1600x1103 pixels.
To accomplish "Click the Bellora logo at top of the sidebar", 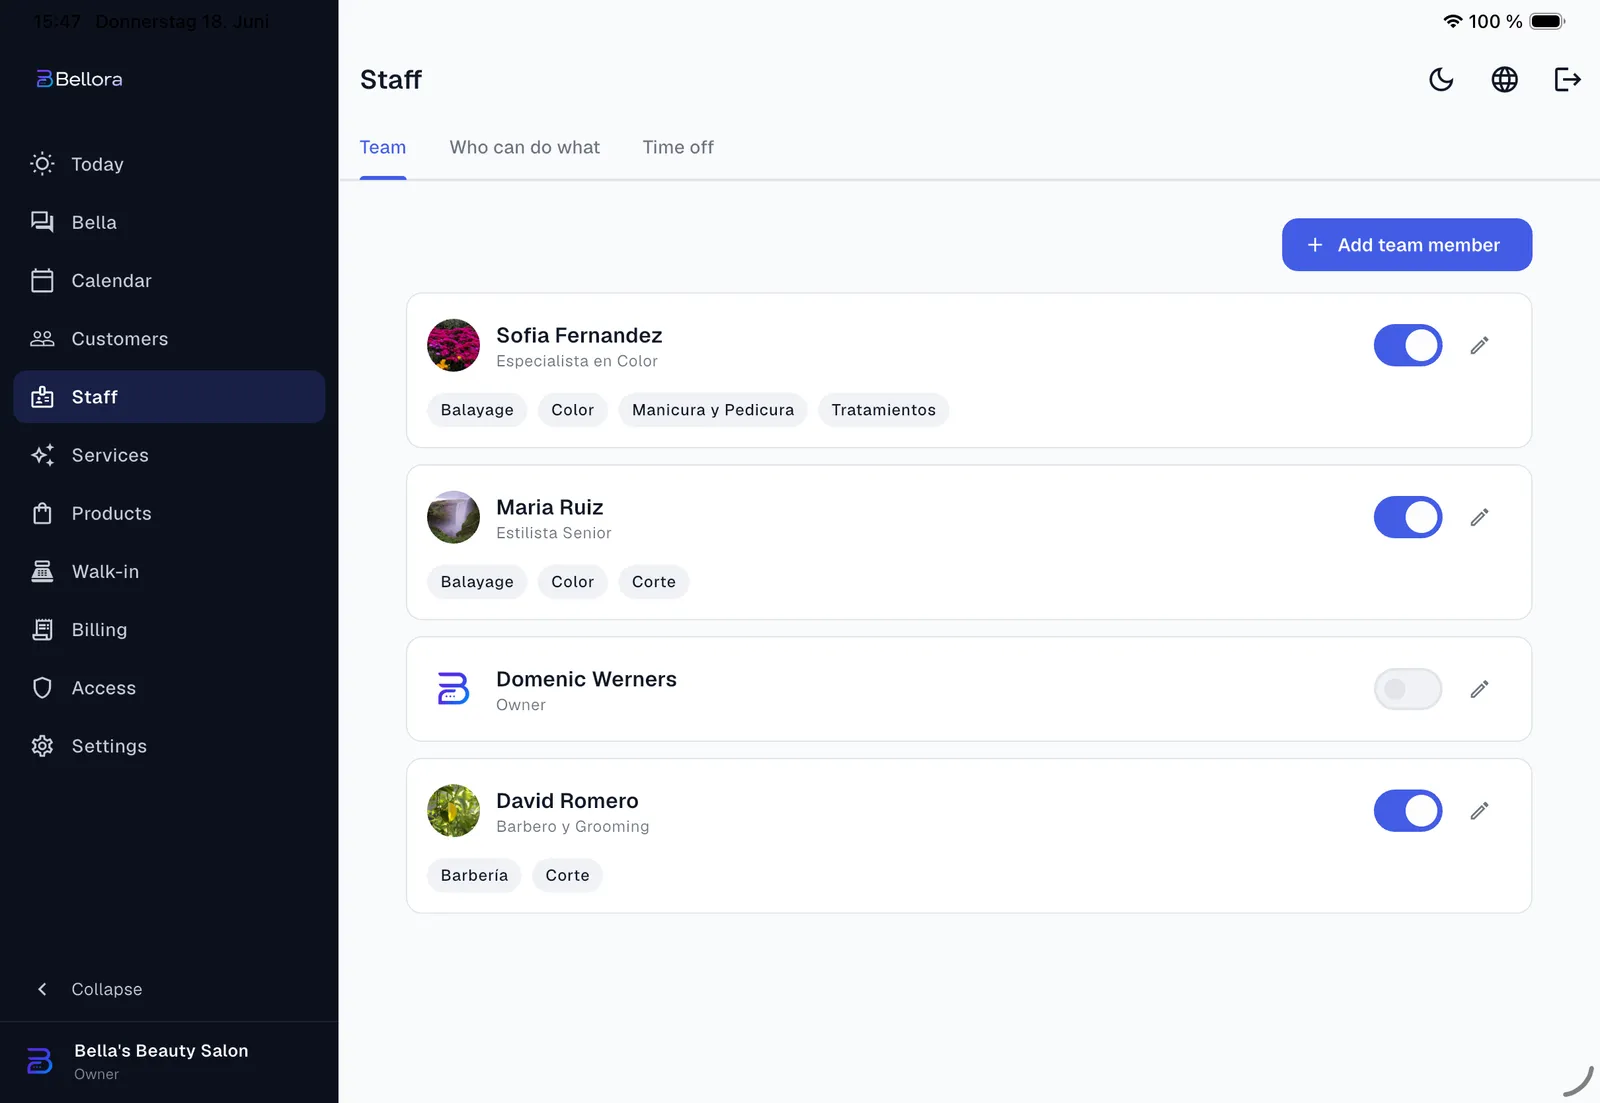I will pos(79,79).
